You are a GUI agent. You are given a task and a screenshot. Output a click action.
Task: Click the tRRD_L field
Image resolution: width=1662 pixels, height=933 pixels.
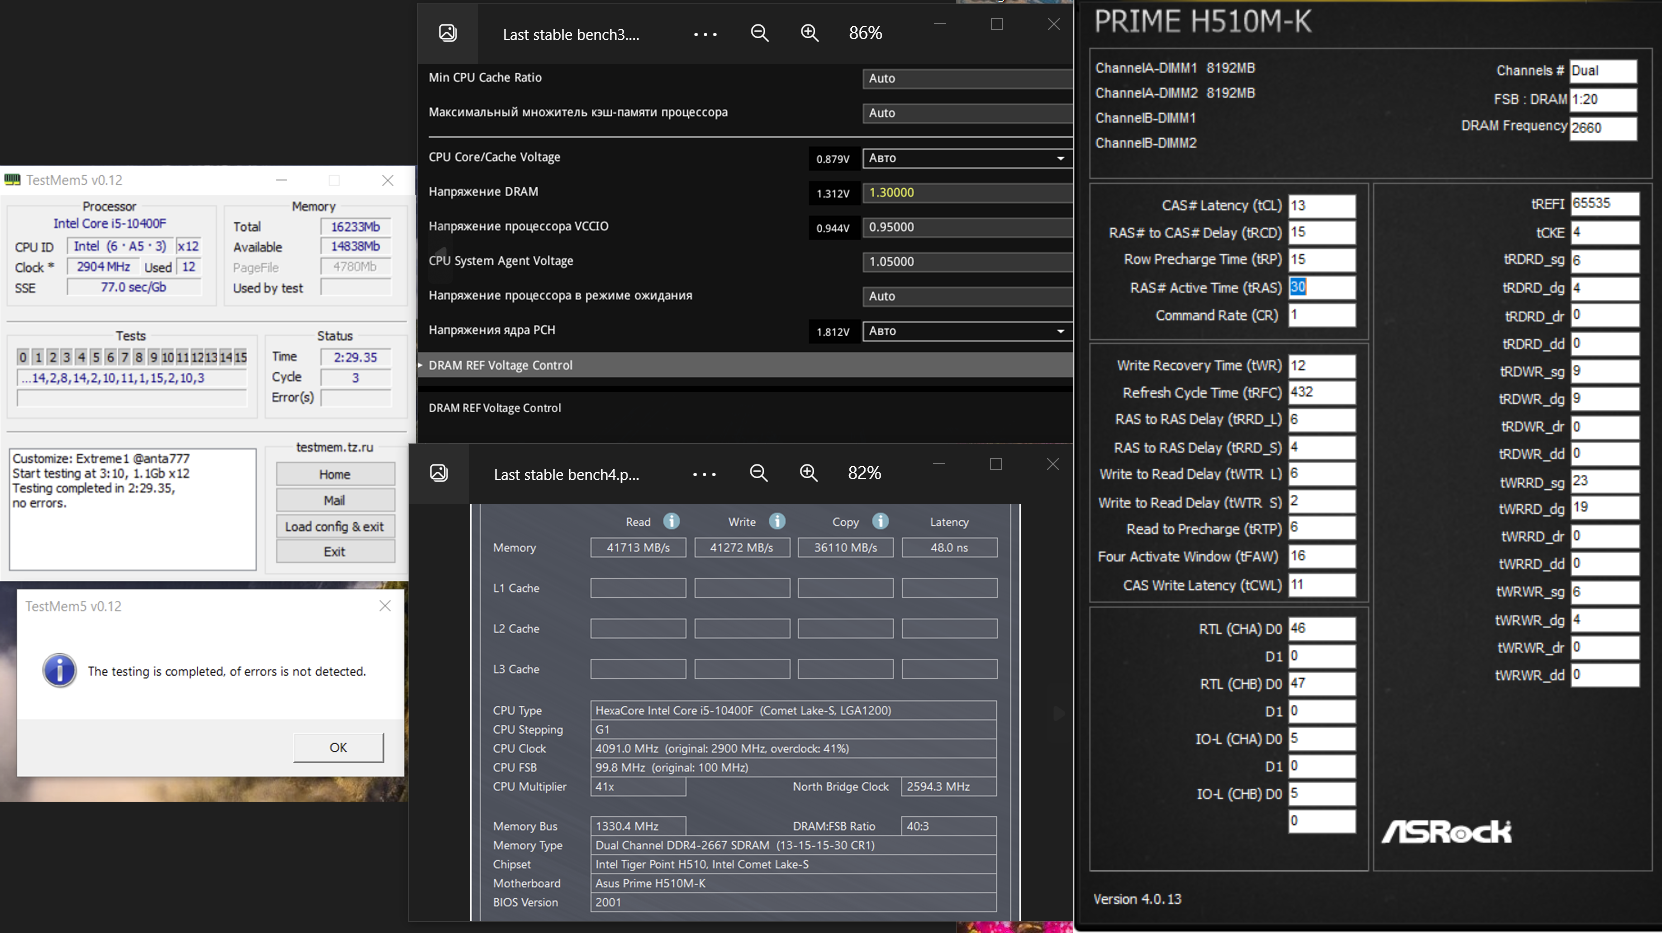(1322, 419)
